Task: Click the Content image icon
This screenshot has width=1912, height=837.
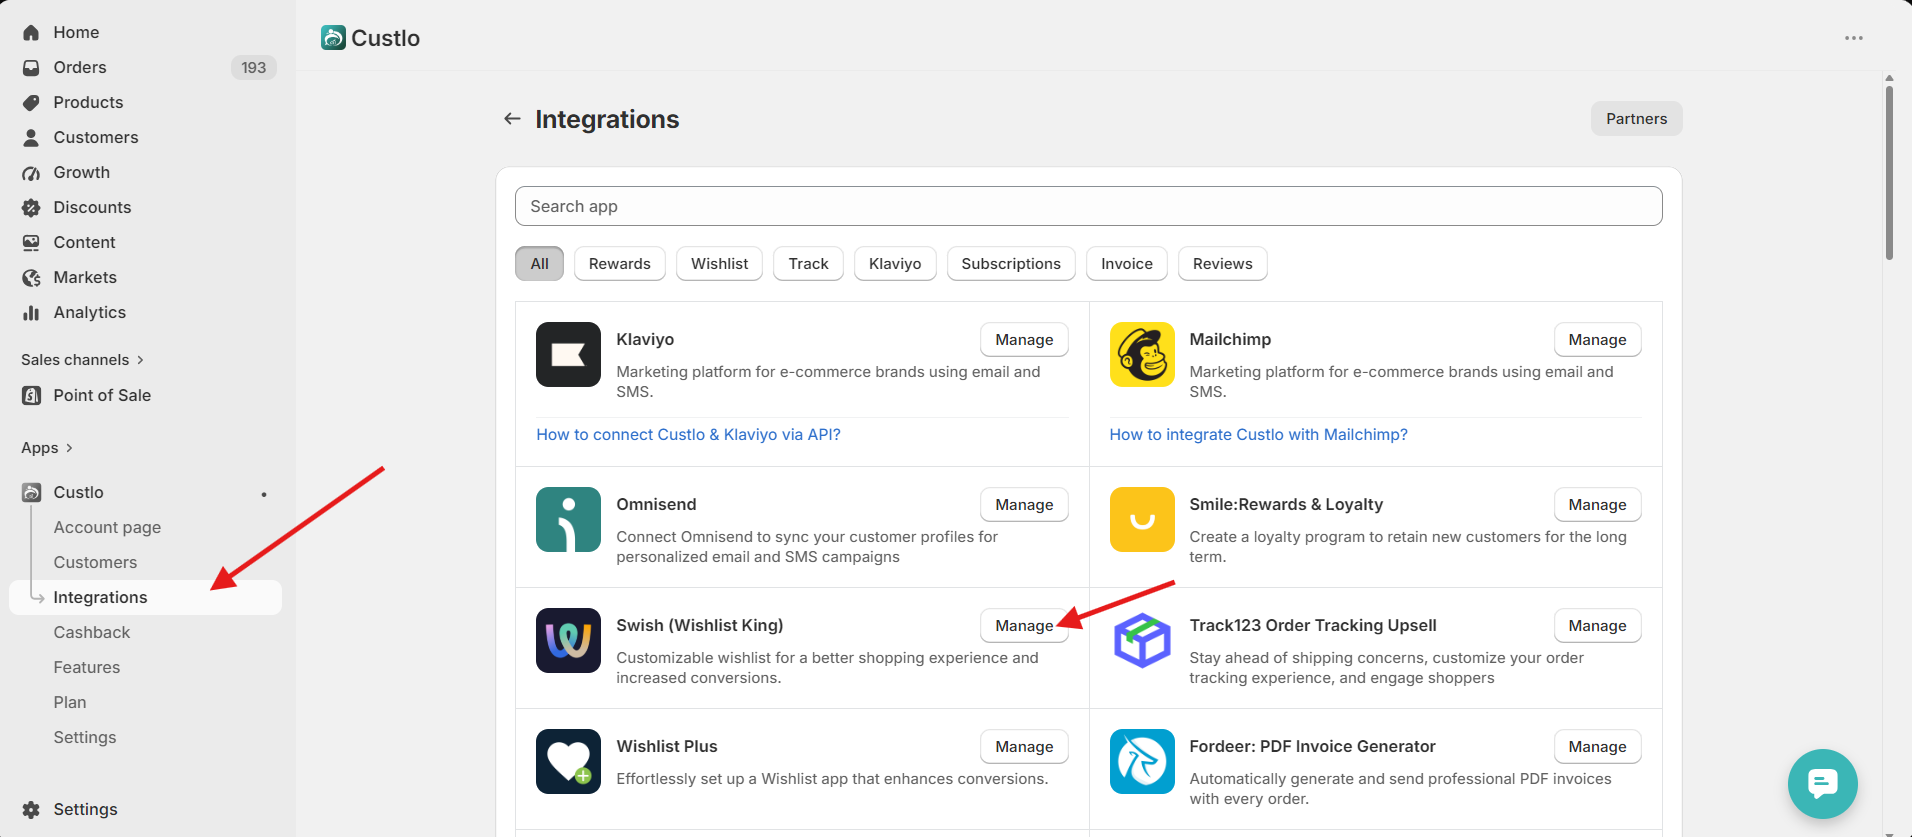Action: coord(31,243)
